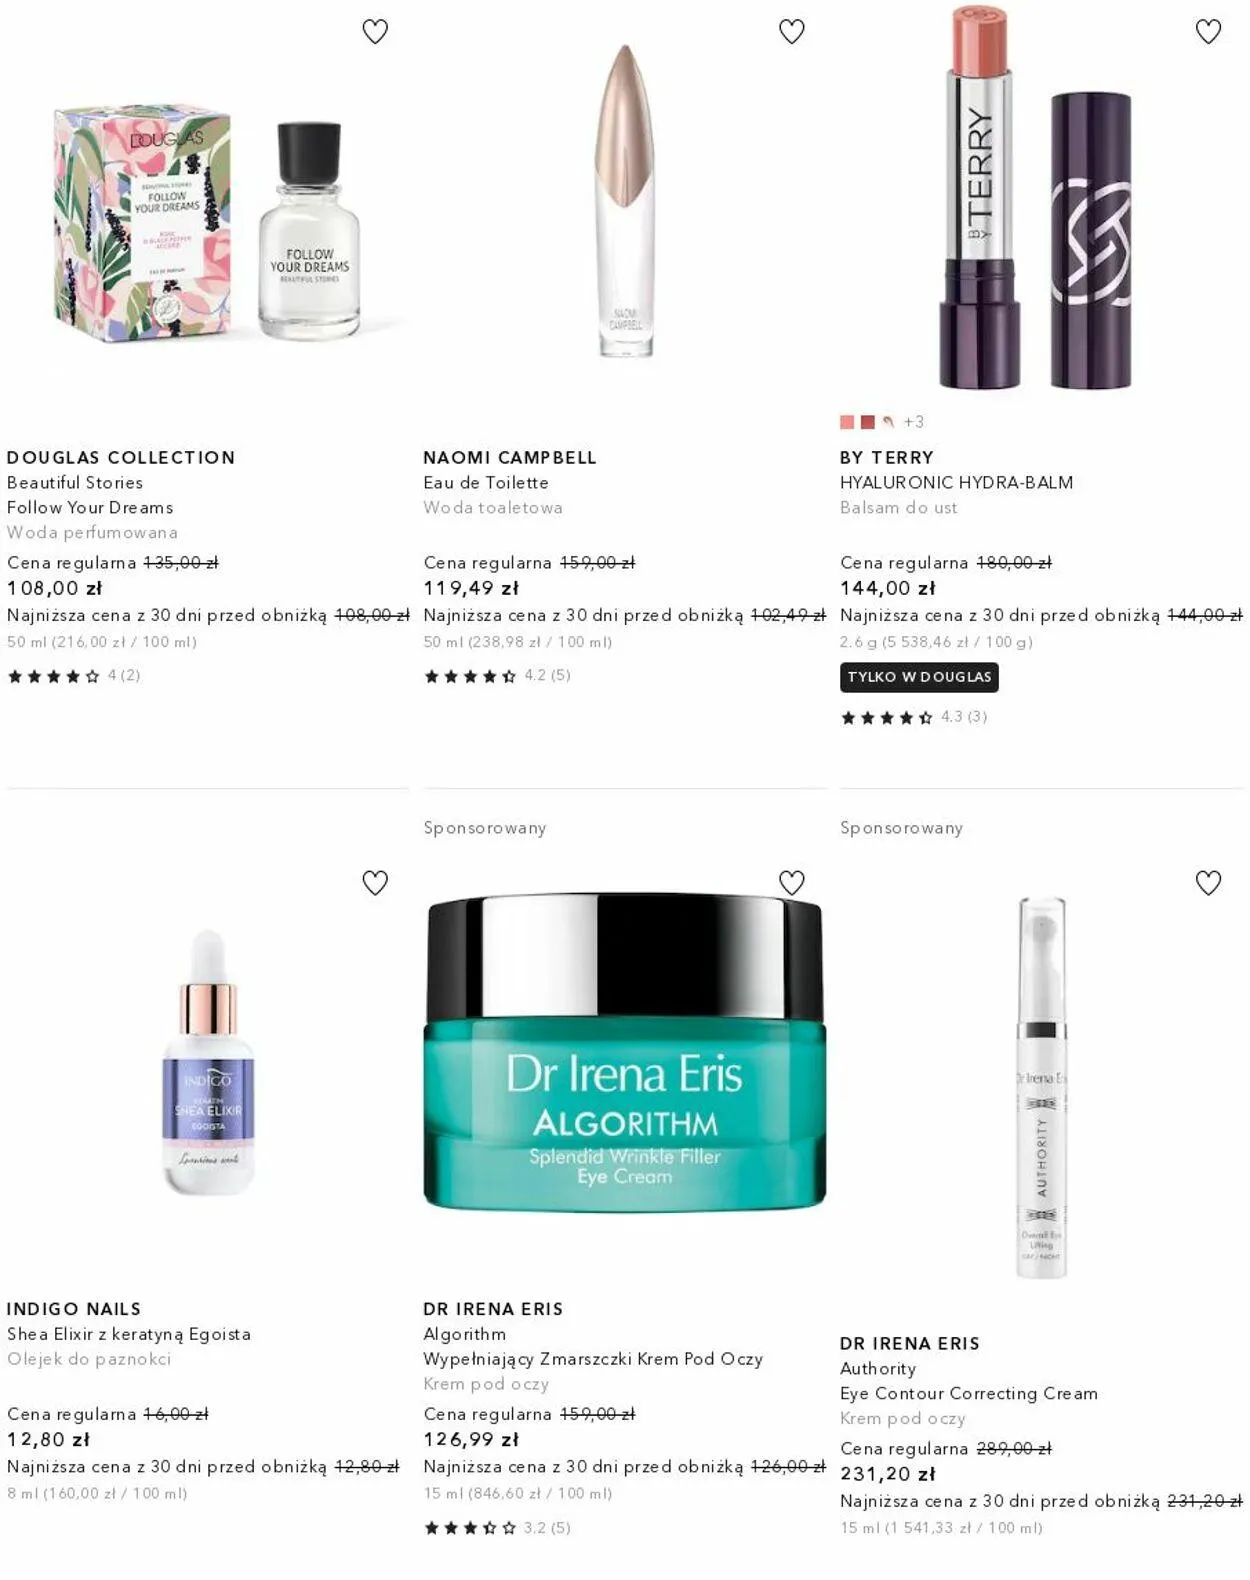
Task: View the Indigo Shea Elixir bottle image
Action: tap(208, 1062)
